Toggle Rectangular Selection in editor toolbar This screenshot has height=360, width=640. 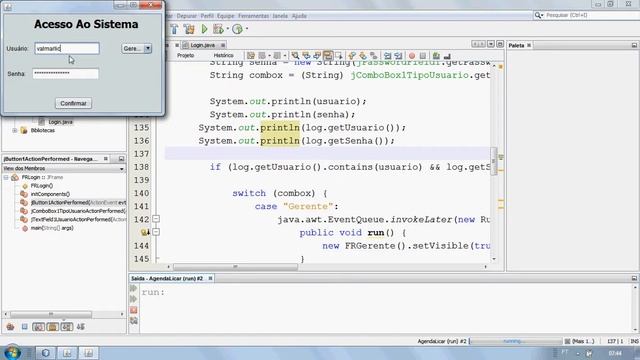click(339, 56)
